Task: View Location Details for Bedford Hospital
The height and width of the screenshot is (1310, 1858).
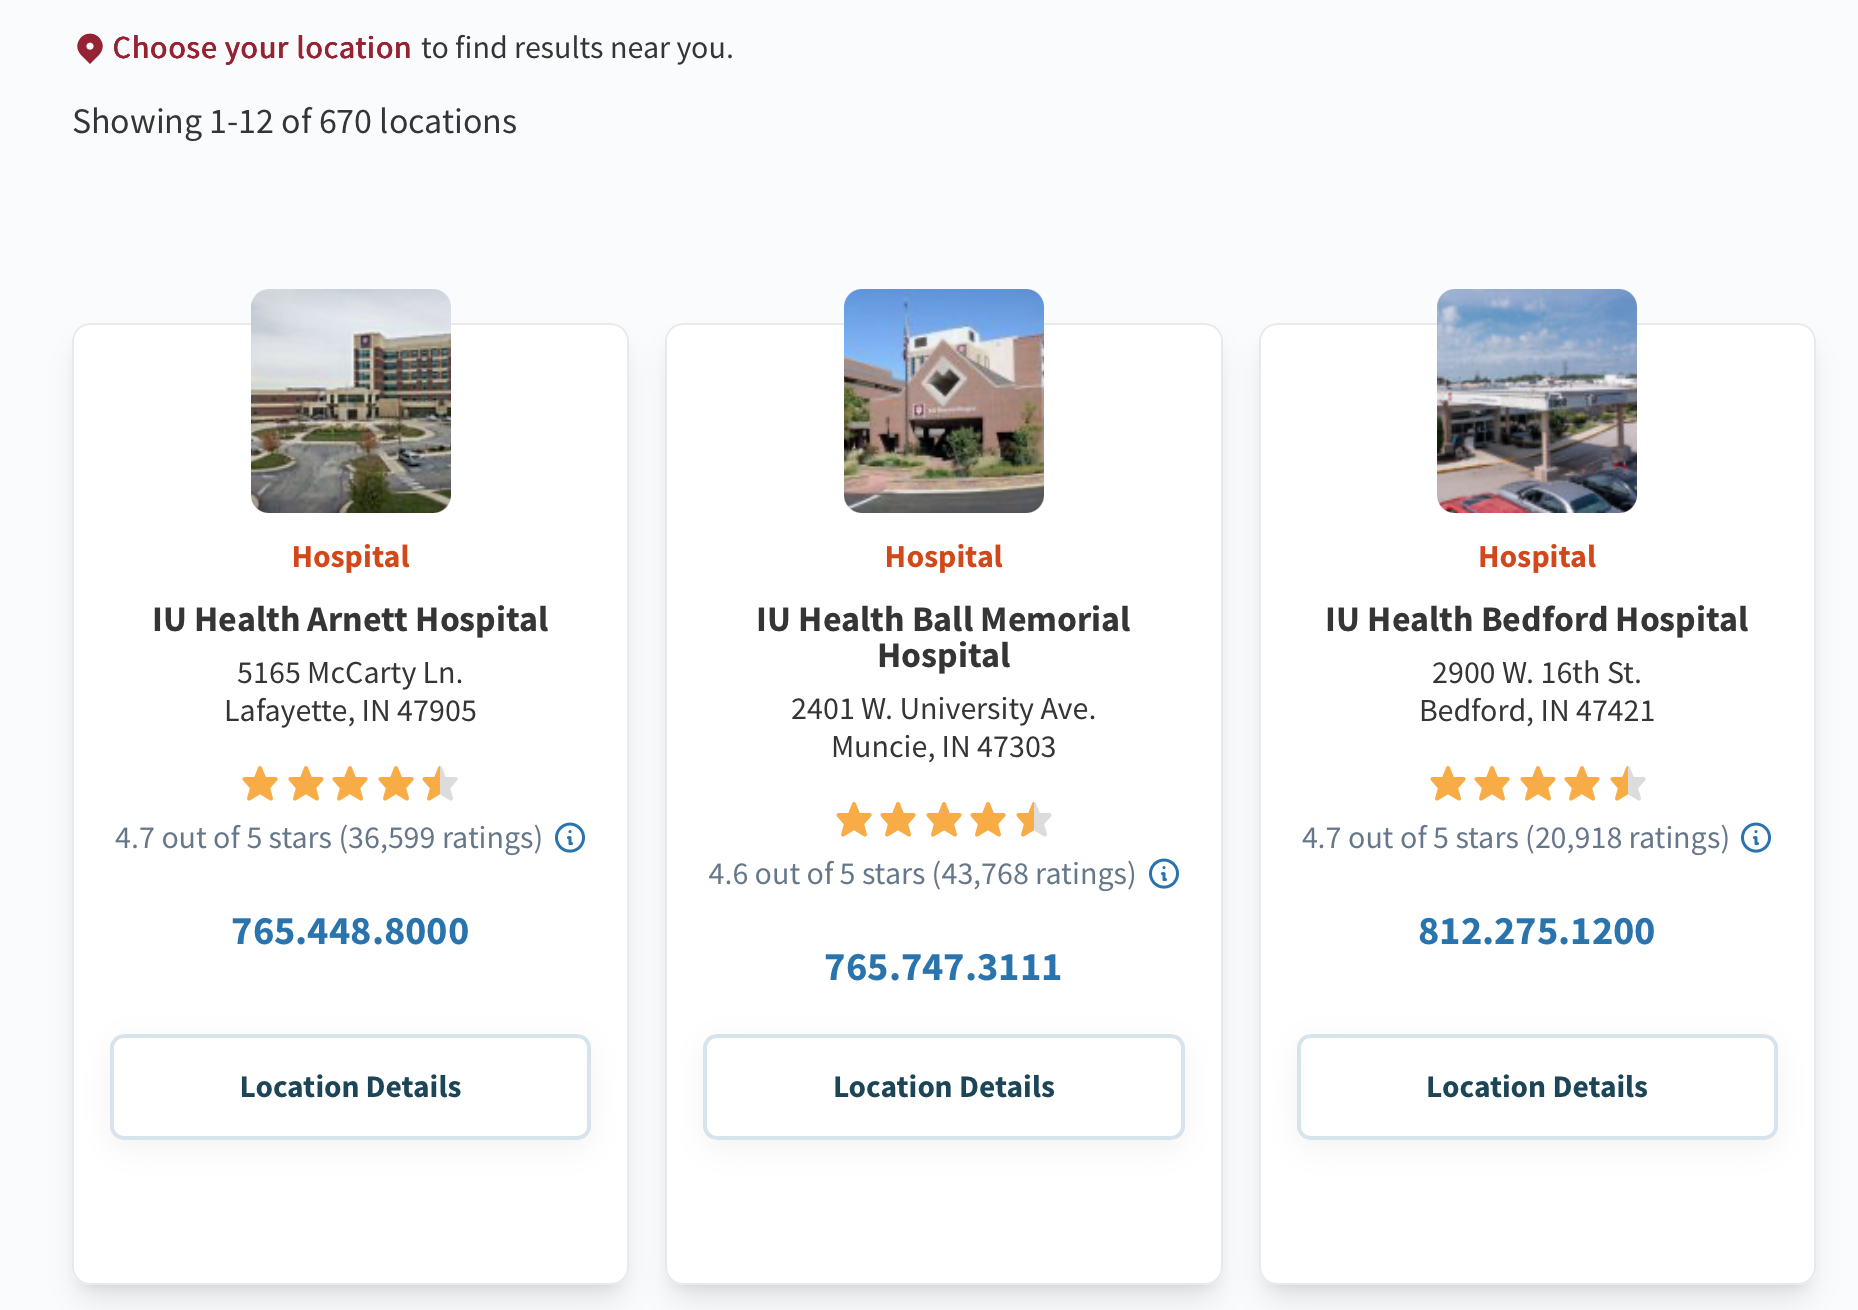Action: pyautogui.click(x=1537, y=1087)
